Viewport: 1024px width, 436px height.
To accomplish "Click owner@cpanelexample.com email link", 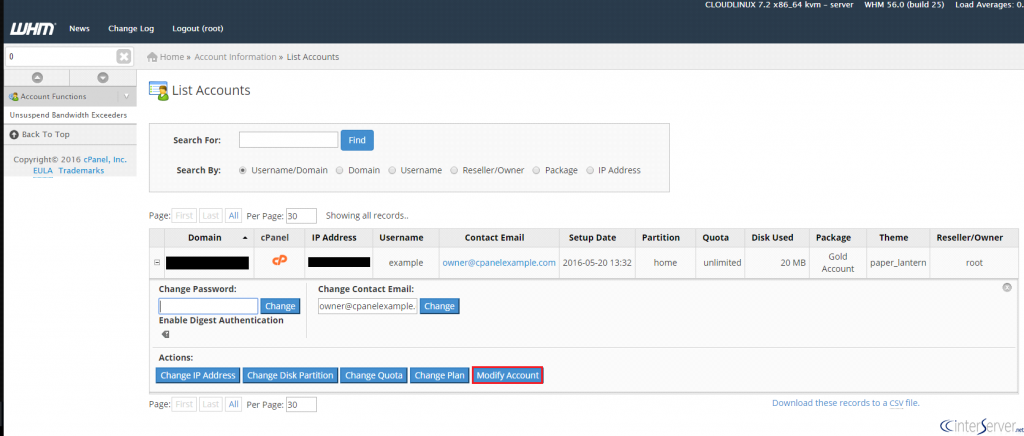I will pos(499,262).
